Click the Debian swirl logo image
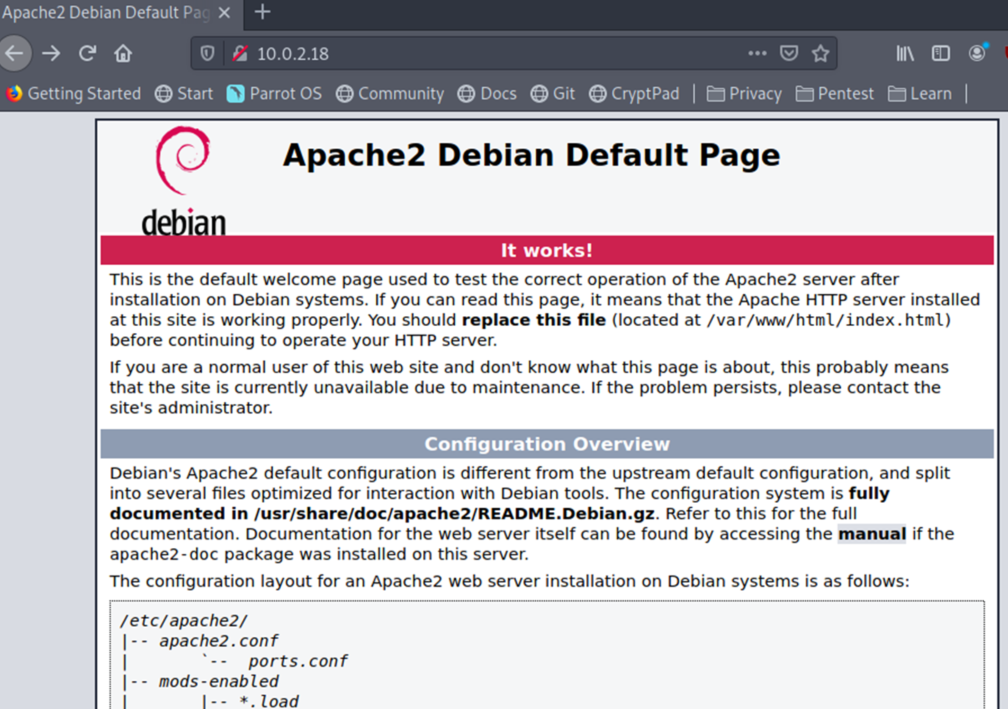 [183, 180]
